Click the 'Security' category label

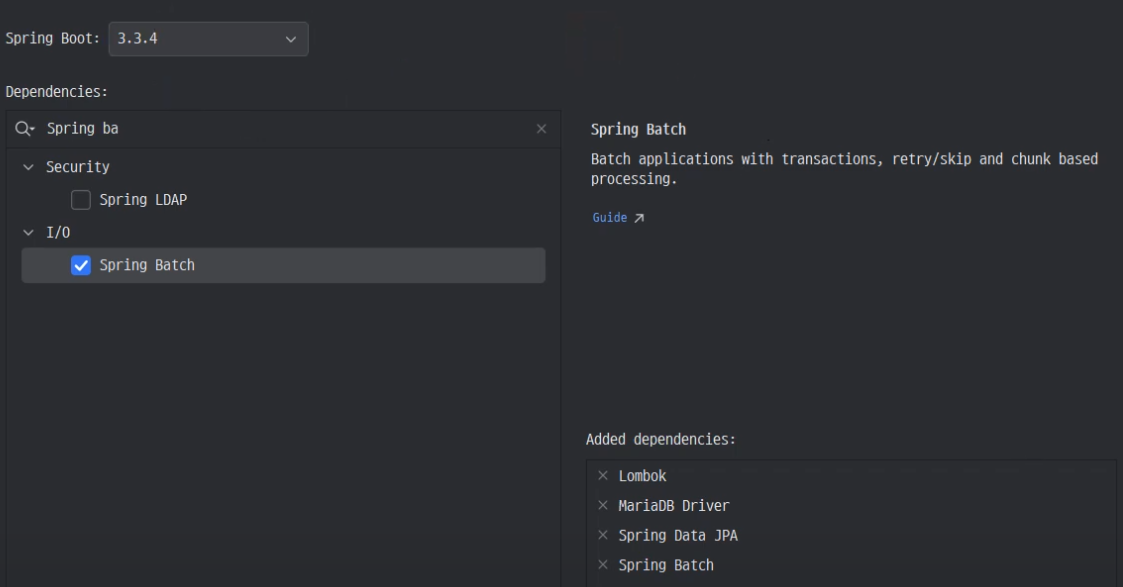pyautogui.click(x=78, y=168)
